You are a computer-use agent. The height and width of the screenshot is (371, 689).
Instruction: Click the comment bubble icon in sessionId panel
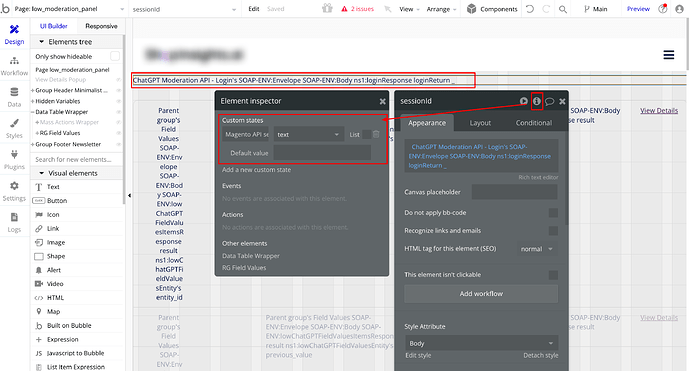549,101
